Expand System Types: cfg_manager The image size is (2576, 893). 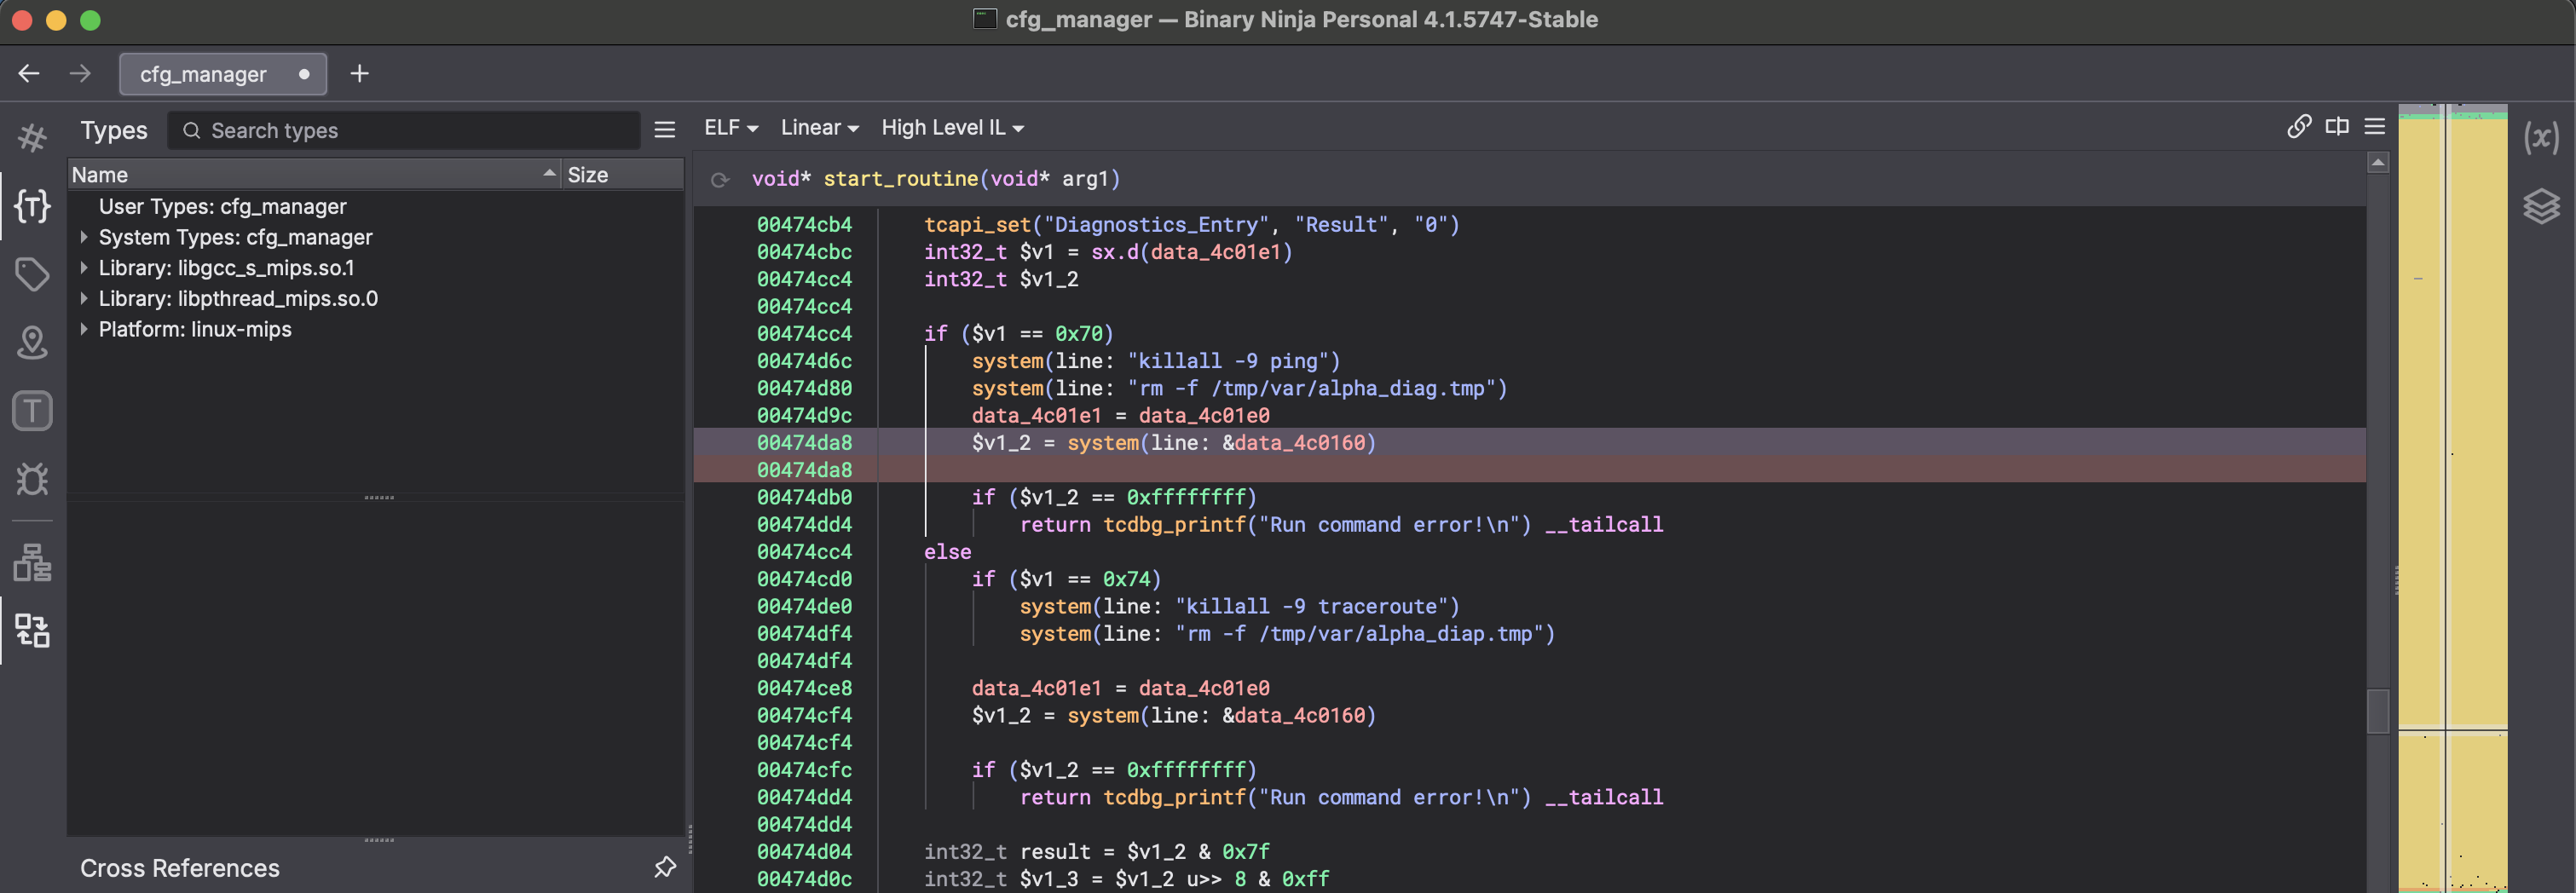tap(83, 237)
